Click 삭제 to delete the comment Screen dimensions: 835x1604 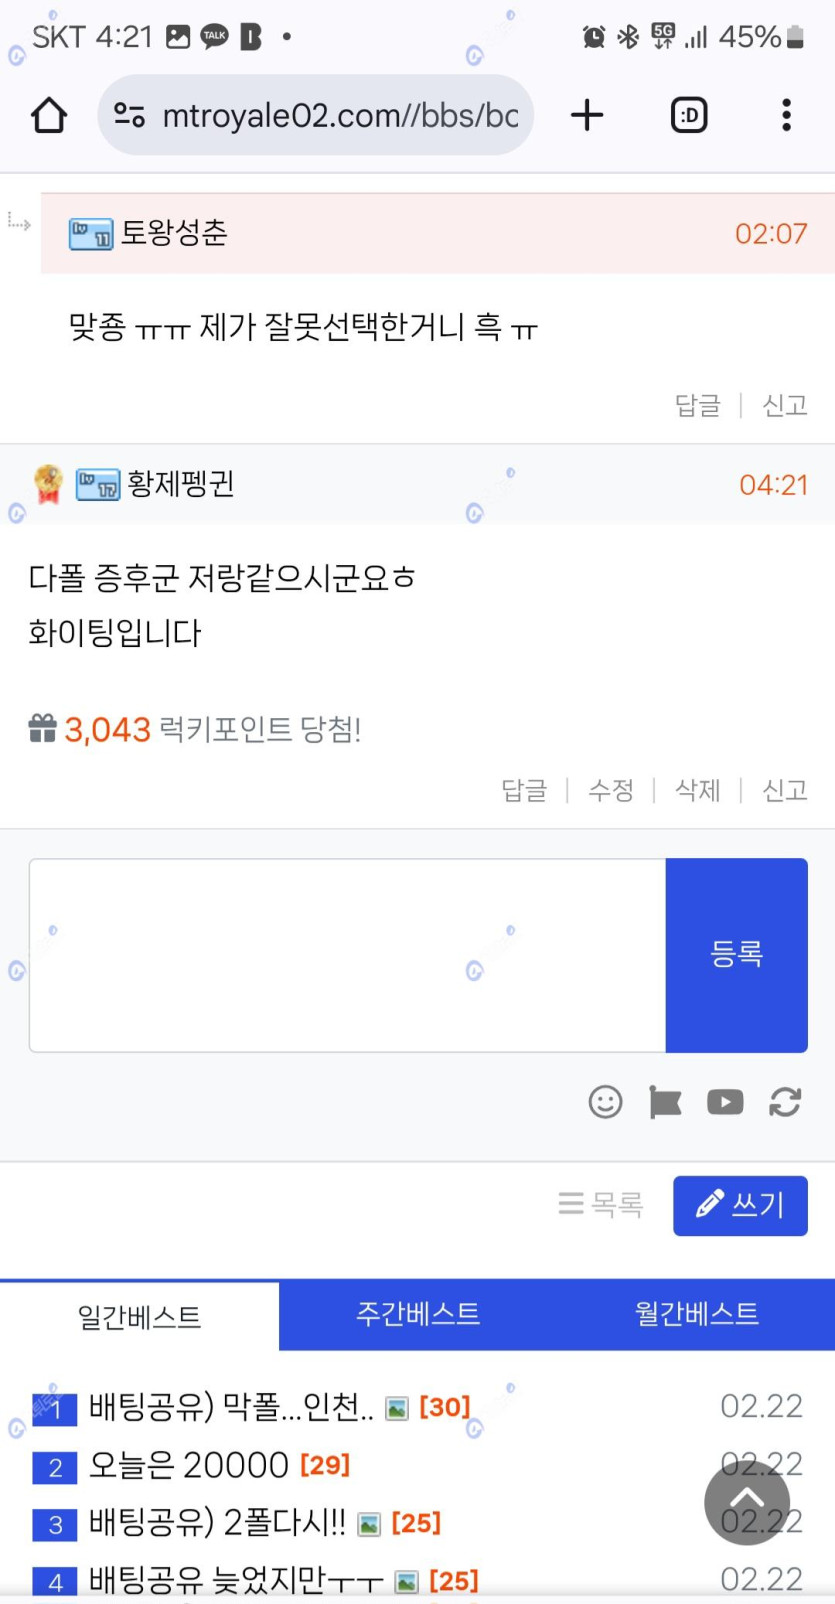coord(698,791)
